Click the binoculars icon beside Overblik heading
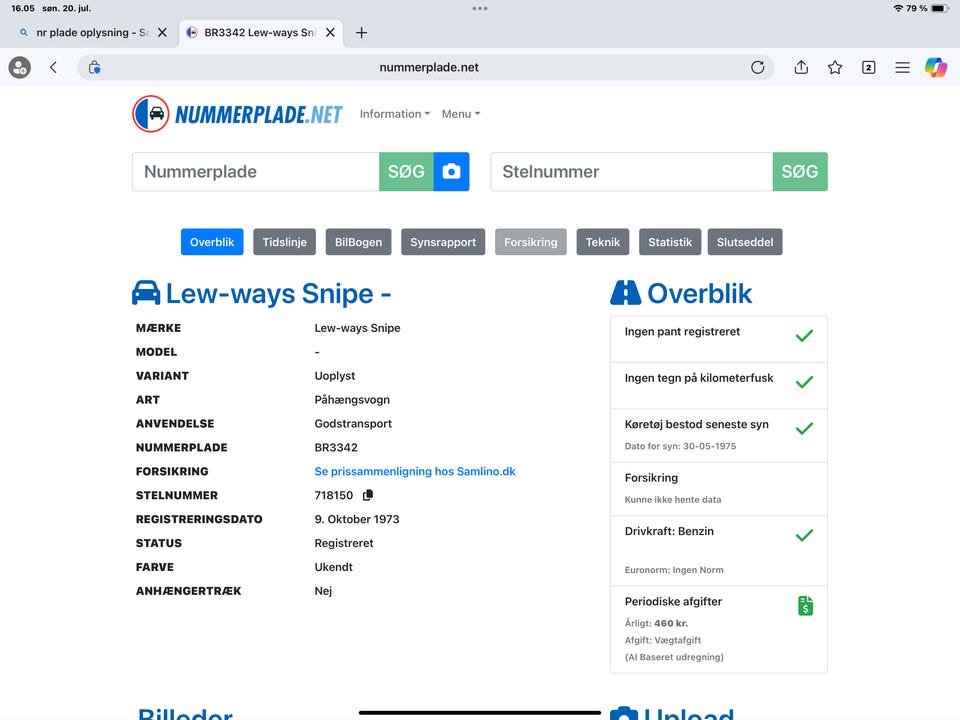 (625, 293)
